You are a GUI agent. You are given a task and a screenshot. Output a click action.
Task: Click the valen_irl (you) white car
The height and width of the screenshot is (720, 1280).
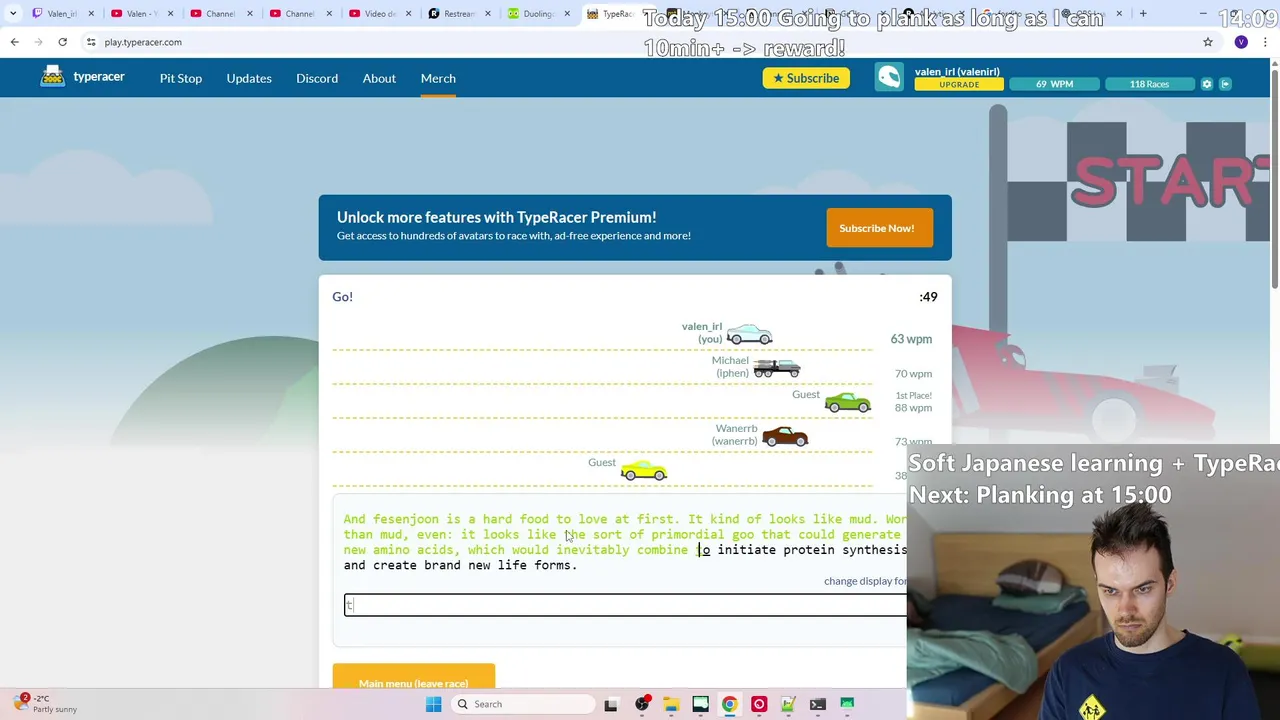tap(749, 334)
